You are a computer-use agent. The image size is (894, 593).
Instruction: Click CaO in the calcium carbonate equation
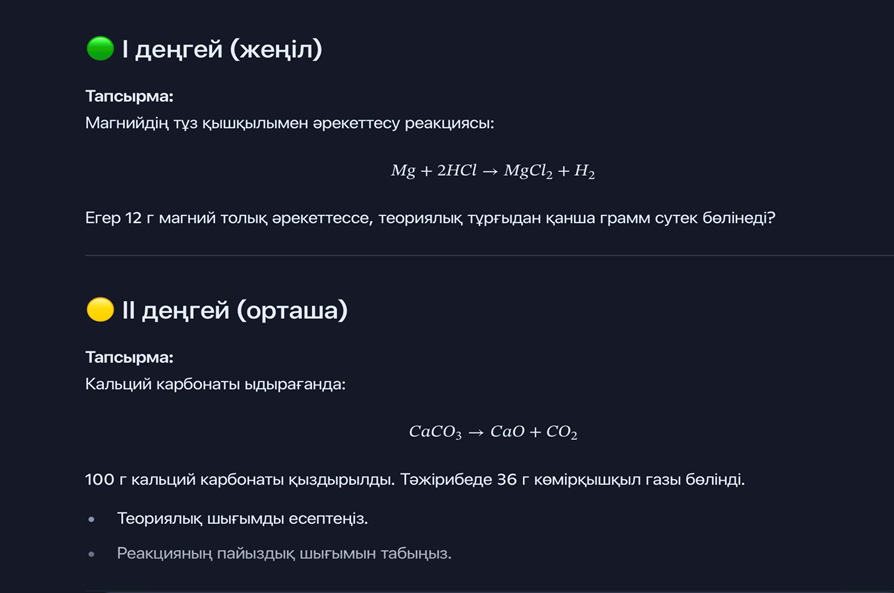(507, 432)
